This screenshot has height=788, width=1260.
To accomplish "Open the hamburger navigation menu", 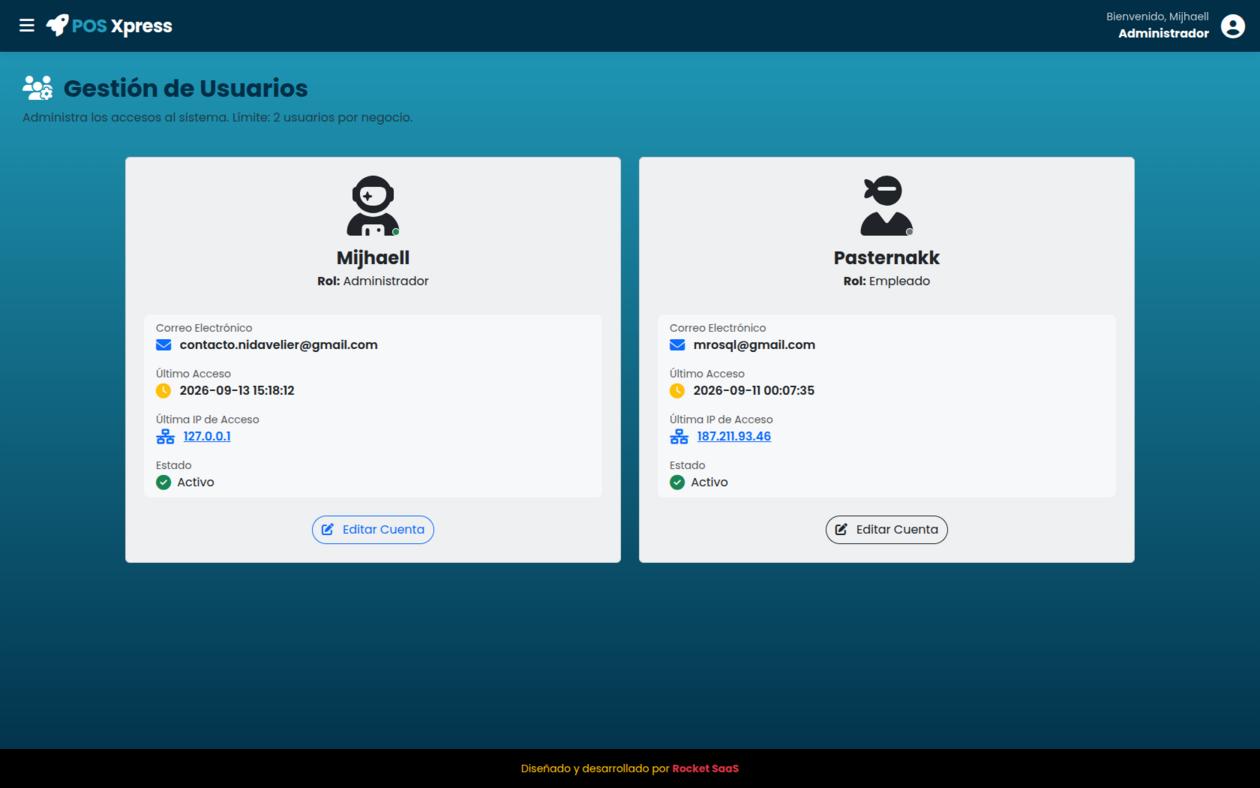I will 27,25.
